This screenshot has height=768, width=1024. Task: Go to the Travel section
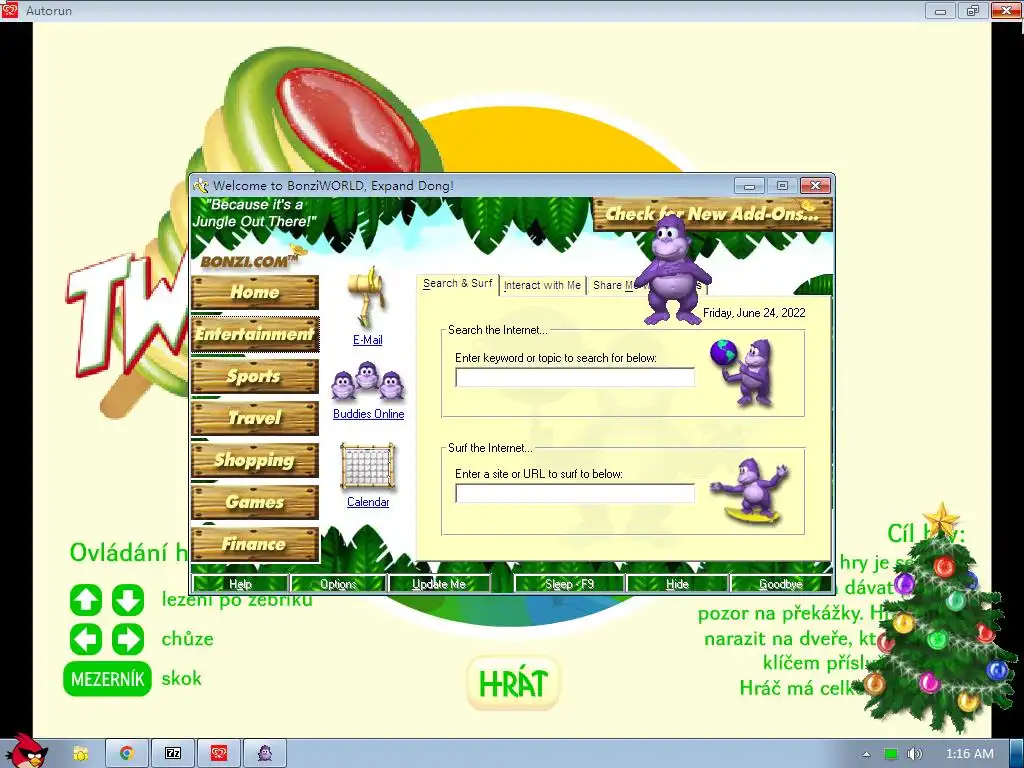pyautogui.click(x=255, y=418)
